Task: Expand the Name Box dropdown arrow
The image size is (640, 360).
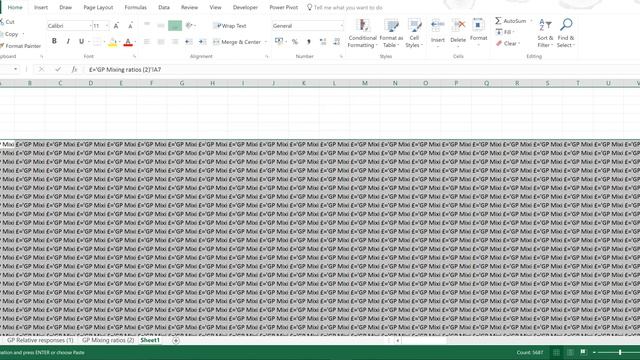Action: 16,69
